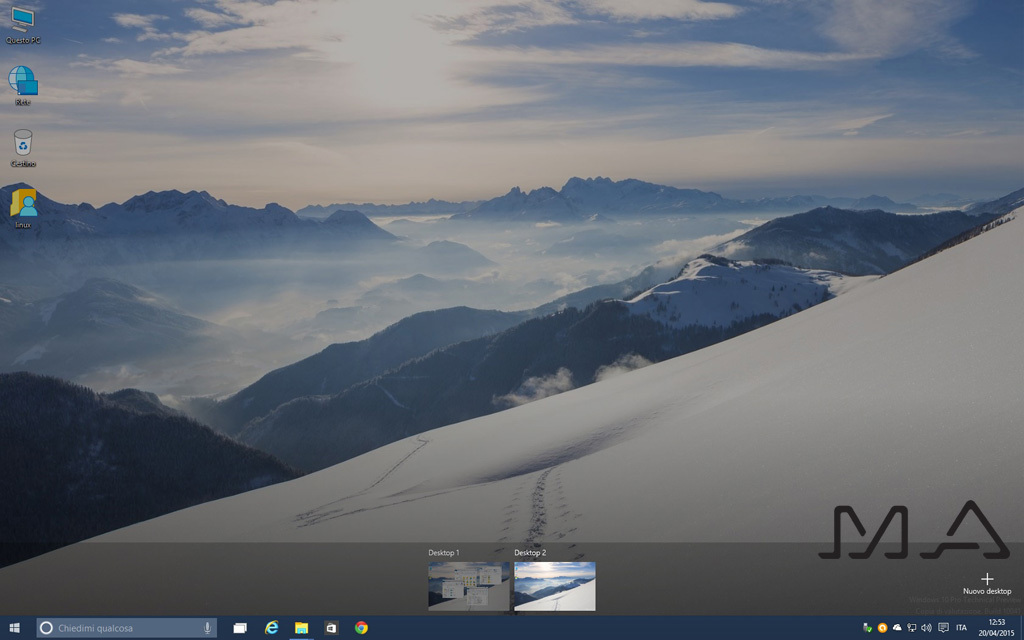The image size is (1024, 640).
Task: Click the safely remove hardware tray icon
Action: pos(867,628)
